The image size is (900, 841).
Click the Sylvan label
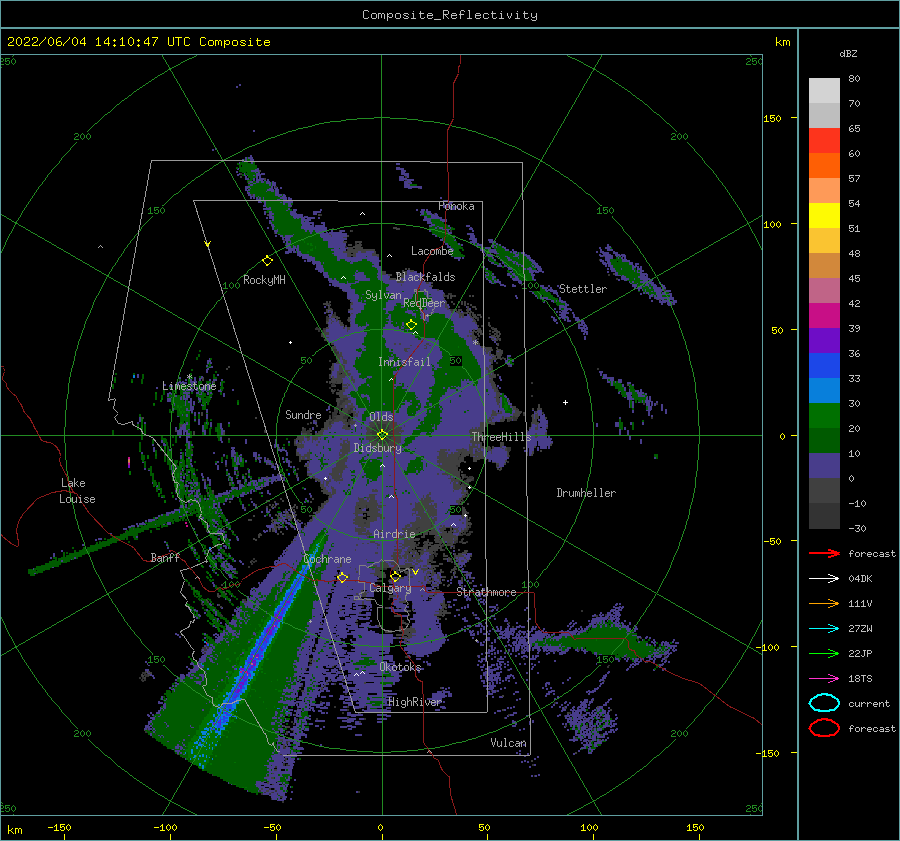(x=383, y=295)
